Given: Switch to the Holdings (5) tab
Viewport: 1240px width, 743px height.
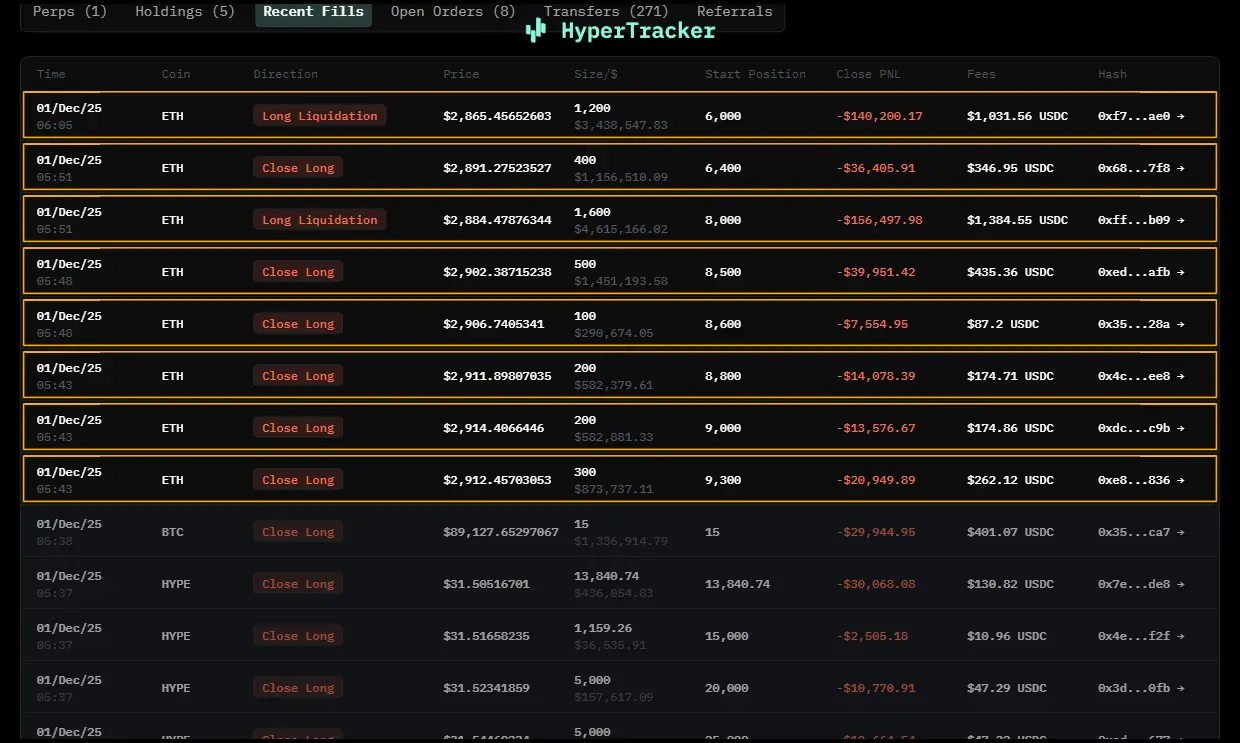Looking at the screenshot, I should point(185,12).
